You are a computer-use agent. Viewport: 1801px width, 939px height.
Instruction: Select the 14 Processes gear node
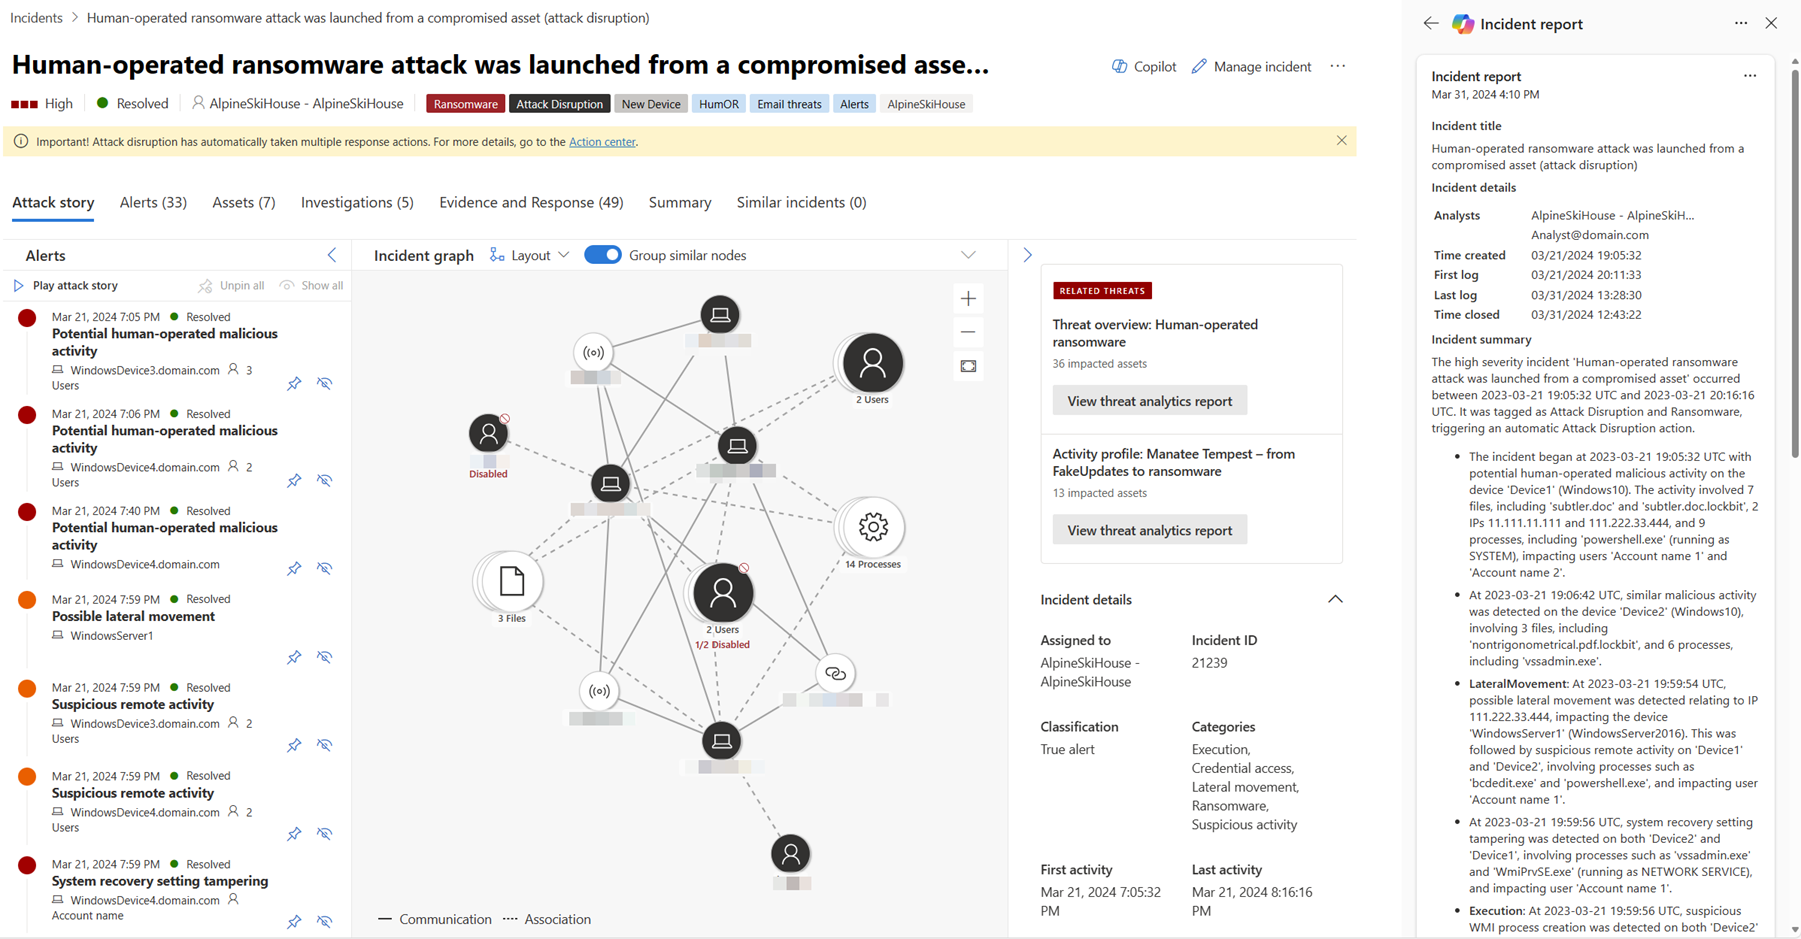[x=873, y=527]
